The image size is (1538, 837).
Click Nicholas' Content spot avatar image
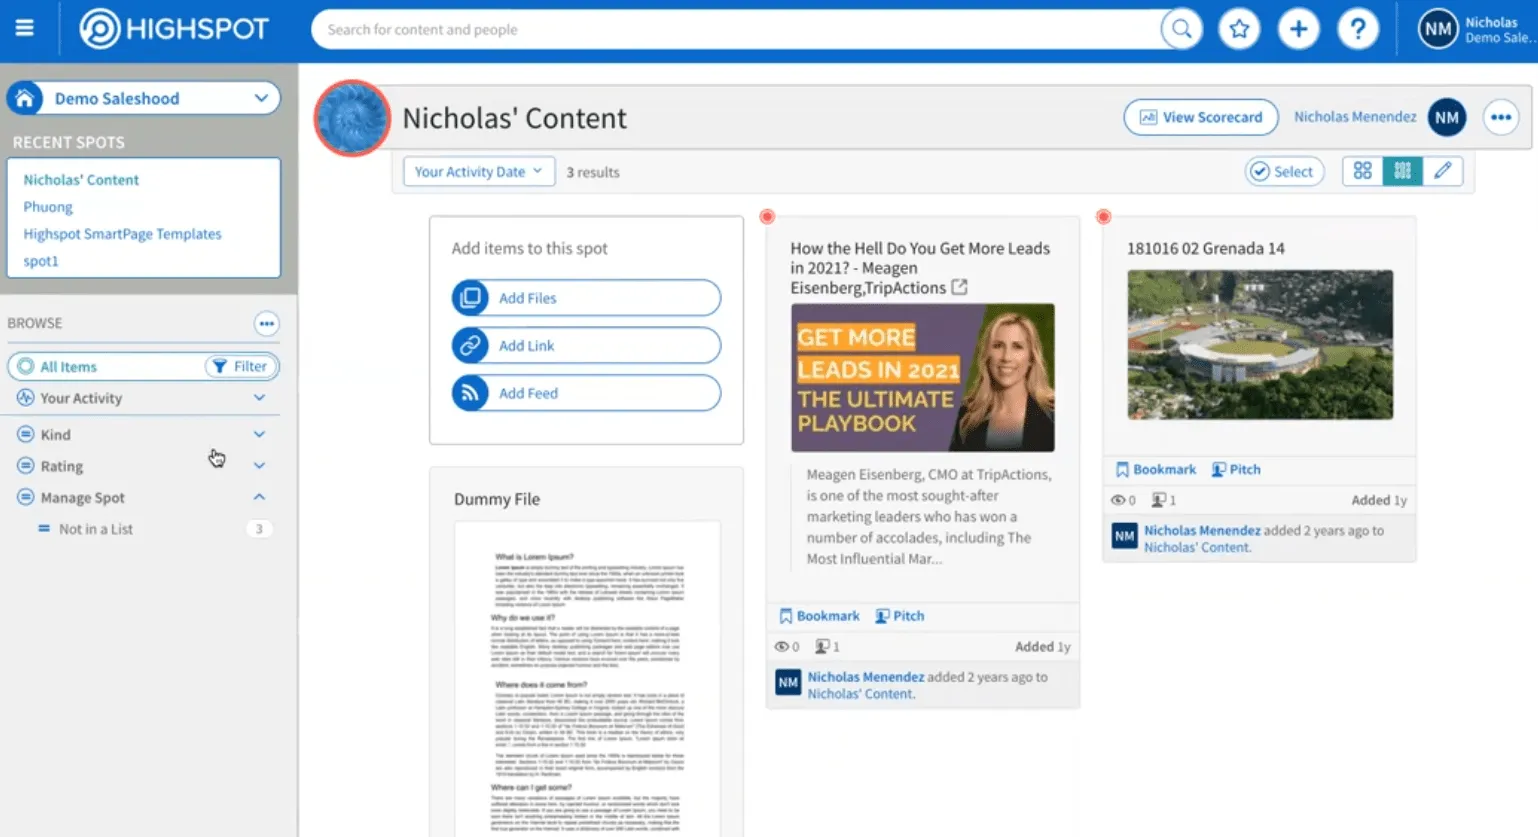pos(352,118)
